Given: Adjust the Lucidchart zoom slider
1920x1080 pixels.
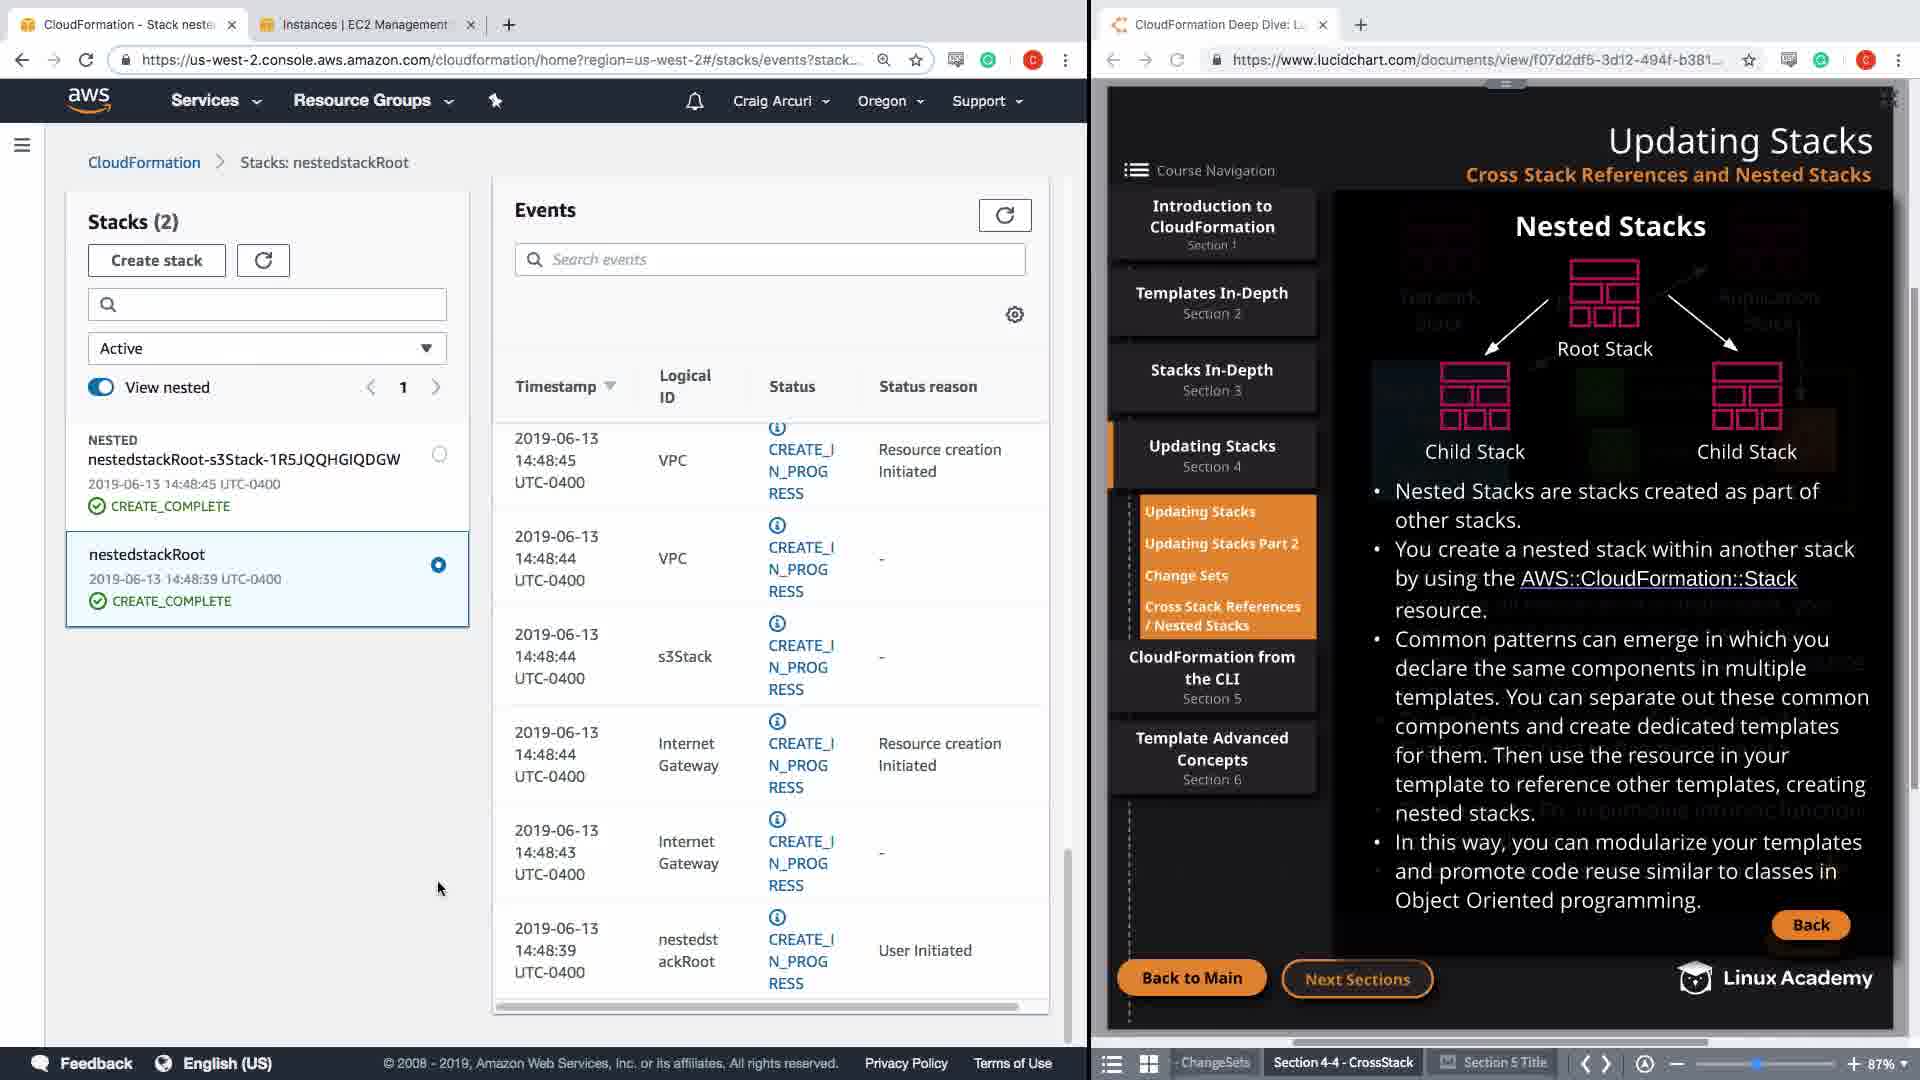Looking at the screenshot, I should [1757, 1064].
